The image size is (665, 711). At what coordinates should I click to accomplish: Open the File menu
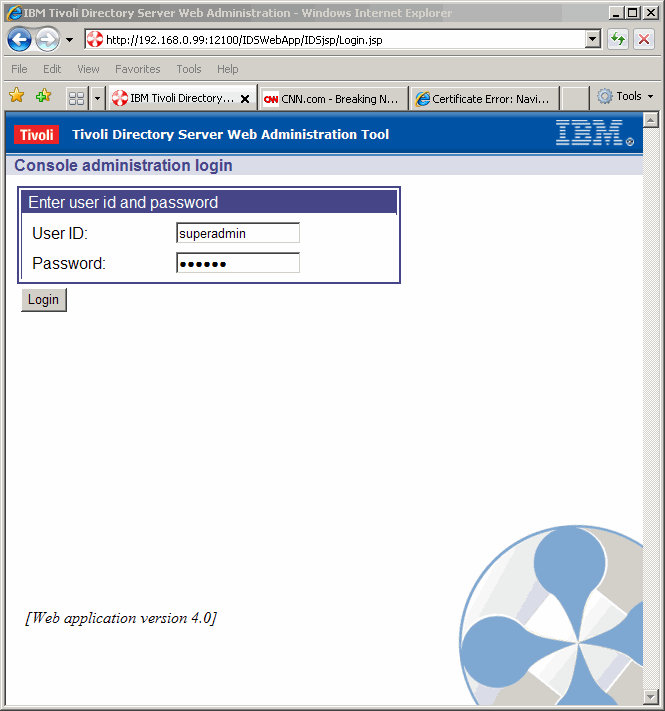coord(19,69)
